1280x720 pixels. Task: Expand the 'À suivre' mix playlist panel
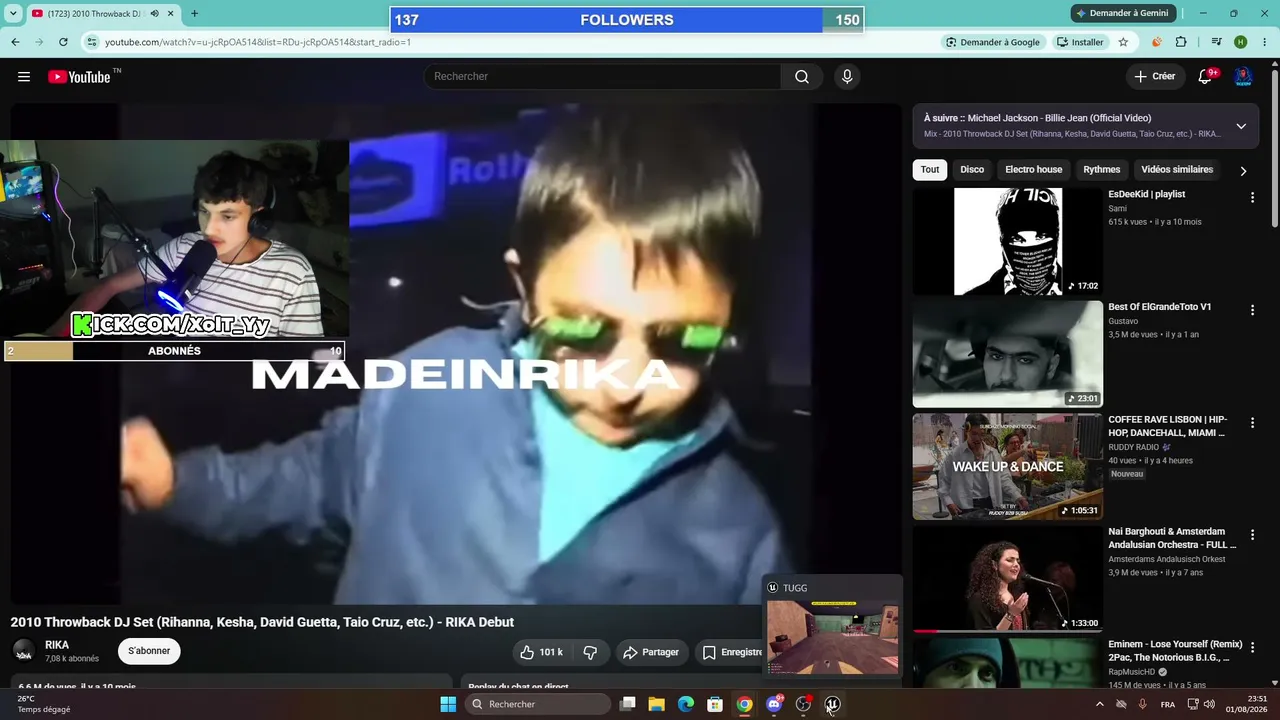pyautogui.click(x=1241, y=126)
